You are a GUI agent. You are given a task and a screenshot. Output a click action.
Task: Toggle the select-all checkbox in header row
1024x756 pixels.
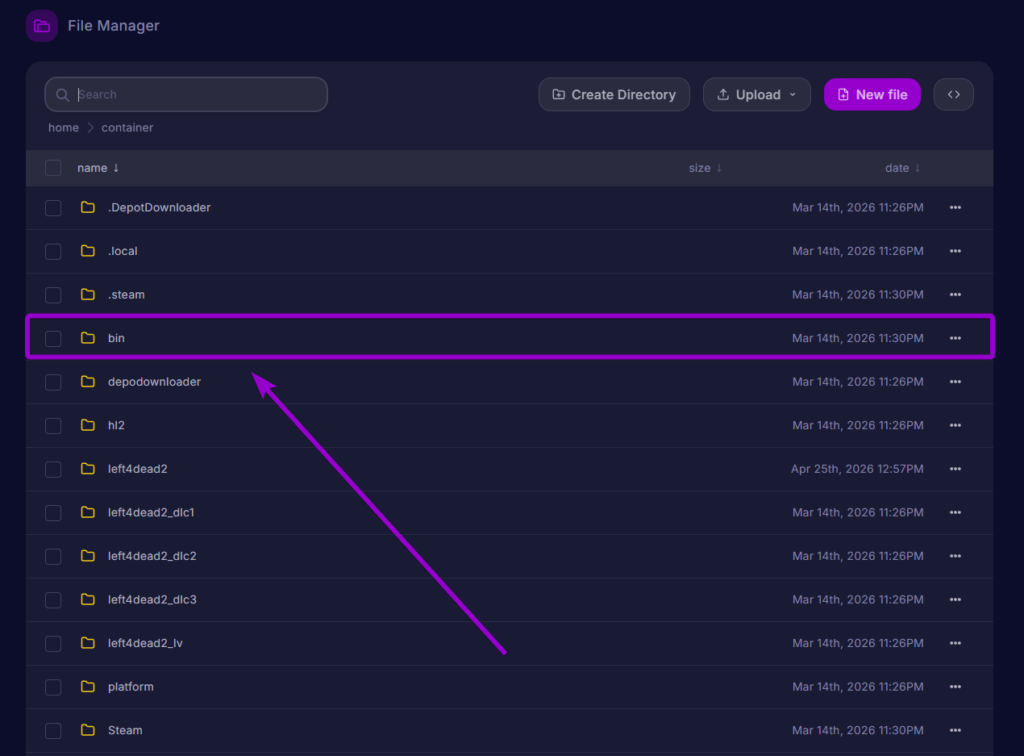click(53, 167)
